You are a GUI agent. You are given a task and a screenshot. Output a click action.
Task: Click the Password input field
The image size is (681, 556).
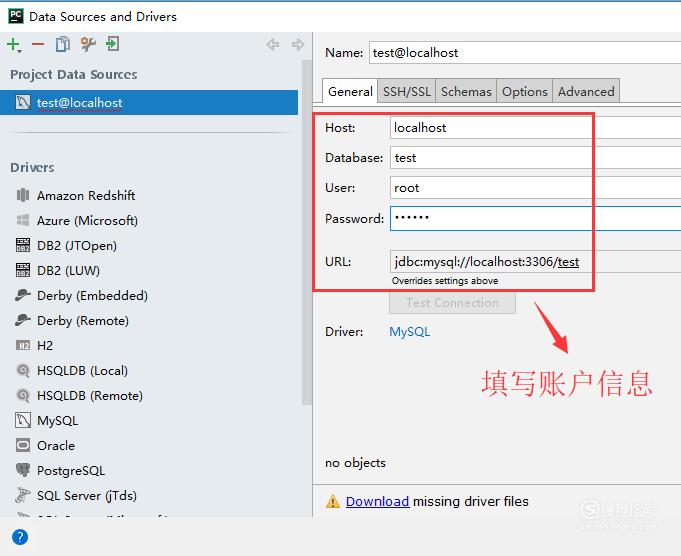click(x=535, y=218)
